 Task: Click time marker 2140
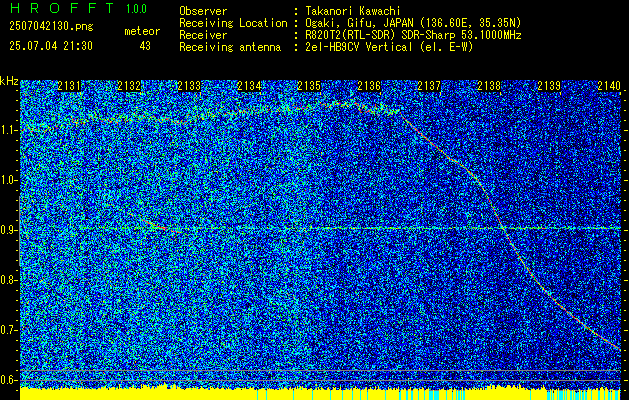click(609, 85)
